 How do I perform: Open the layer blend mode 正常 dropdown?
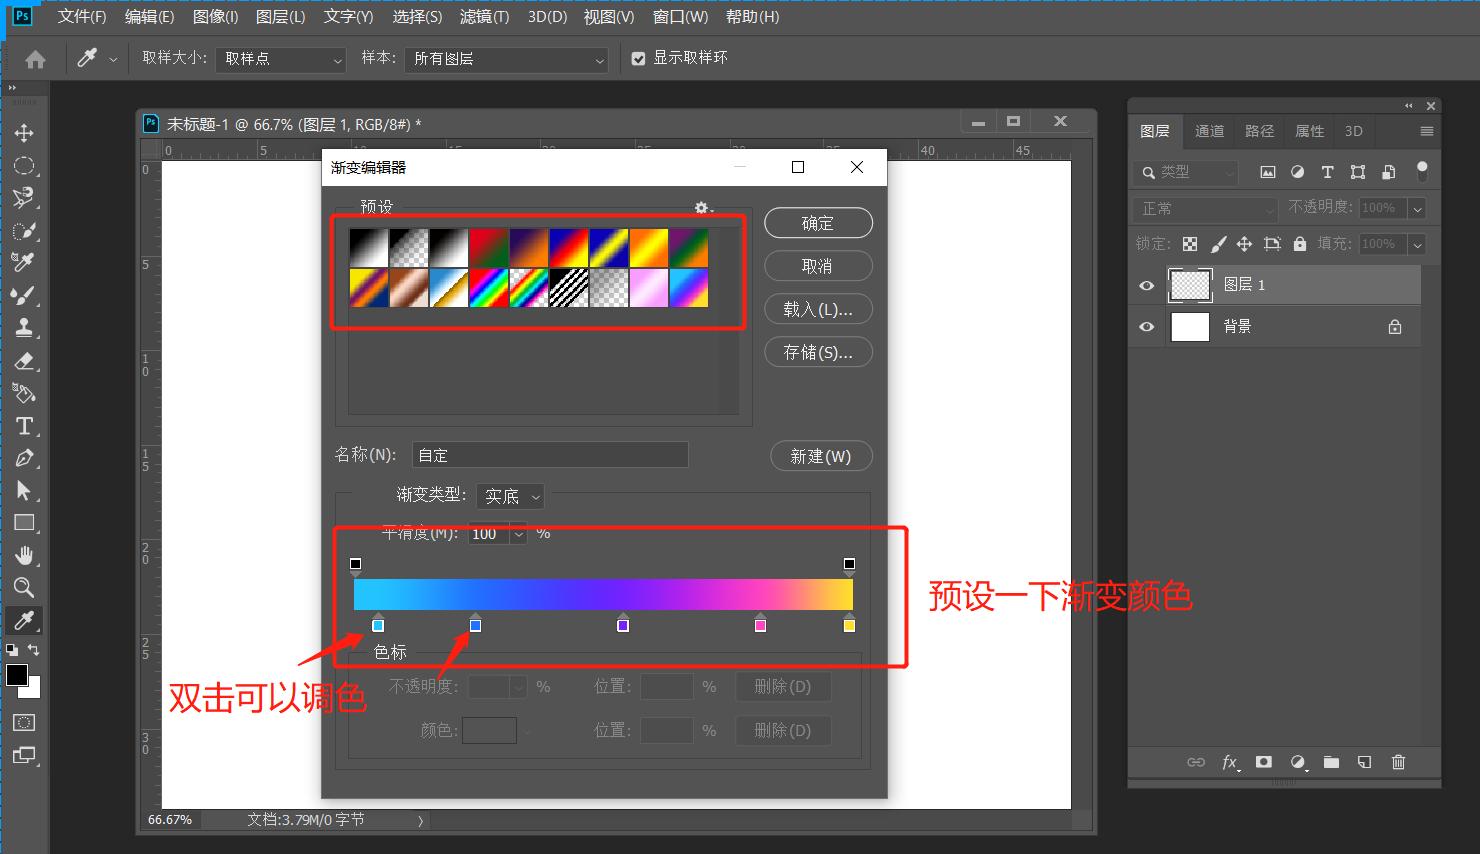click(1207, 208)
